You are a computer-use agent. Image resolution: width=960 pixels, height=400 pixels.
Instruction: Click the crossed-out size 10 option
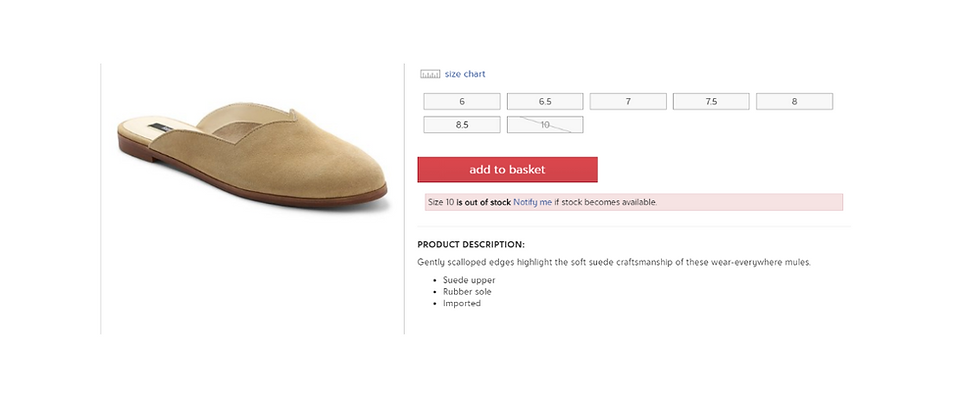545,125
